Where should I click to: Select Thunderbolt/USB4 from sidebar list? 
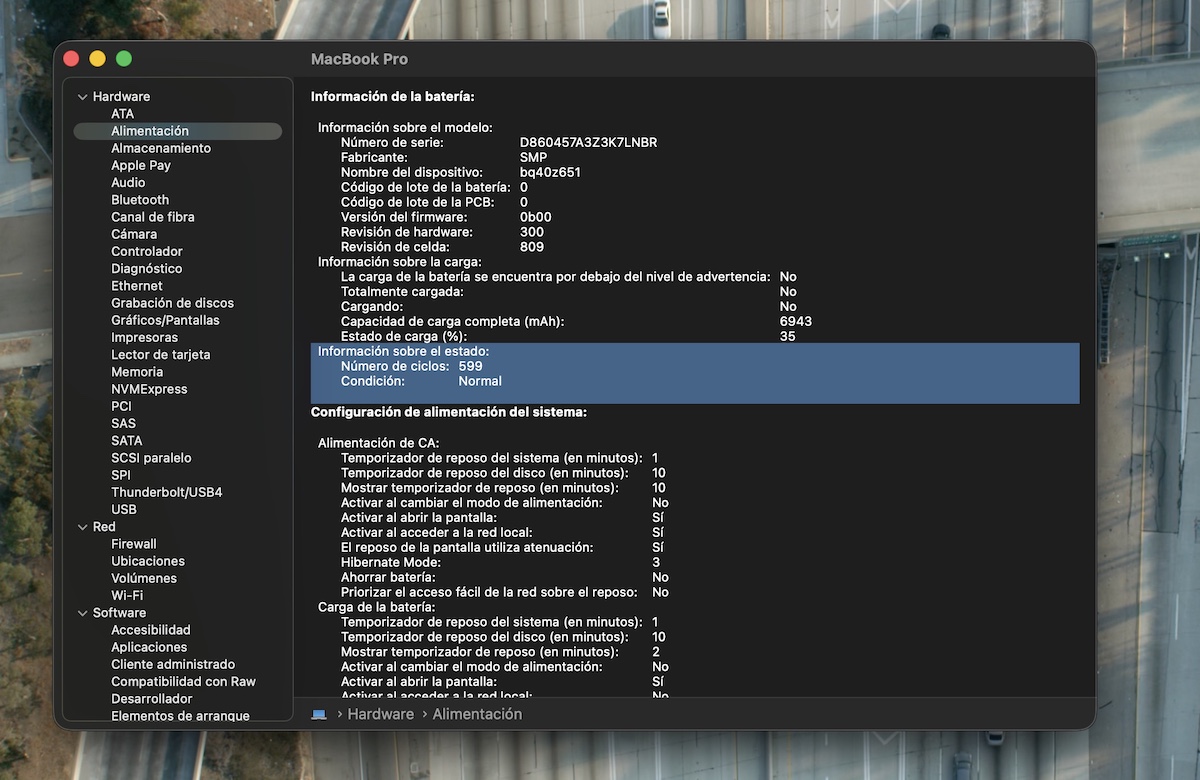click(166, 492)
